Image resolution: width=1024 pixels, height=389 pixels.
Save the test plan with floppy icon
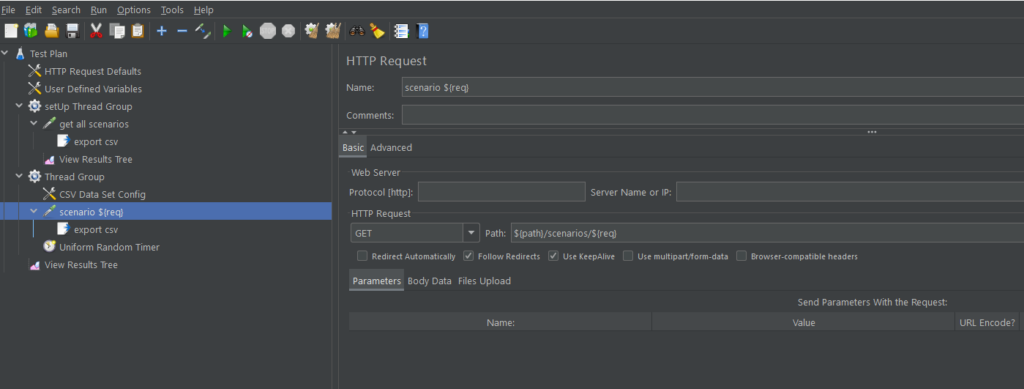point(72,31)
